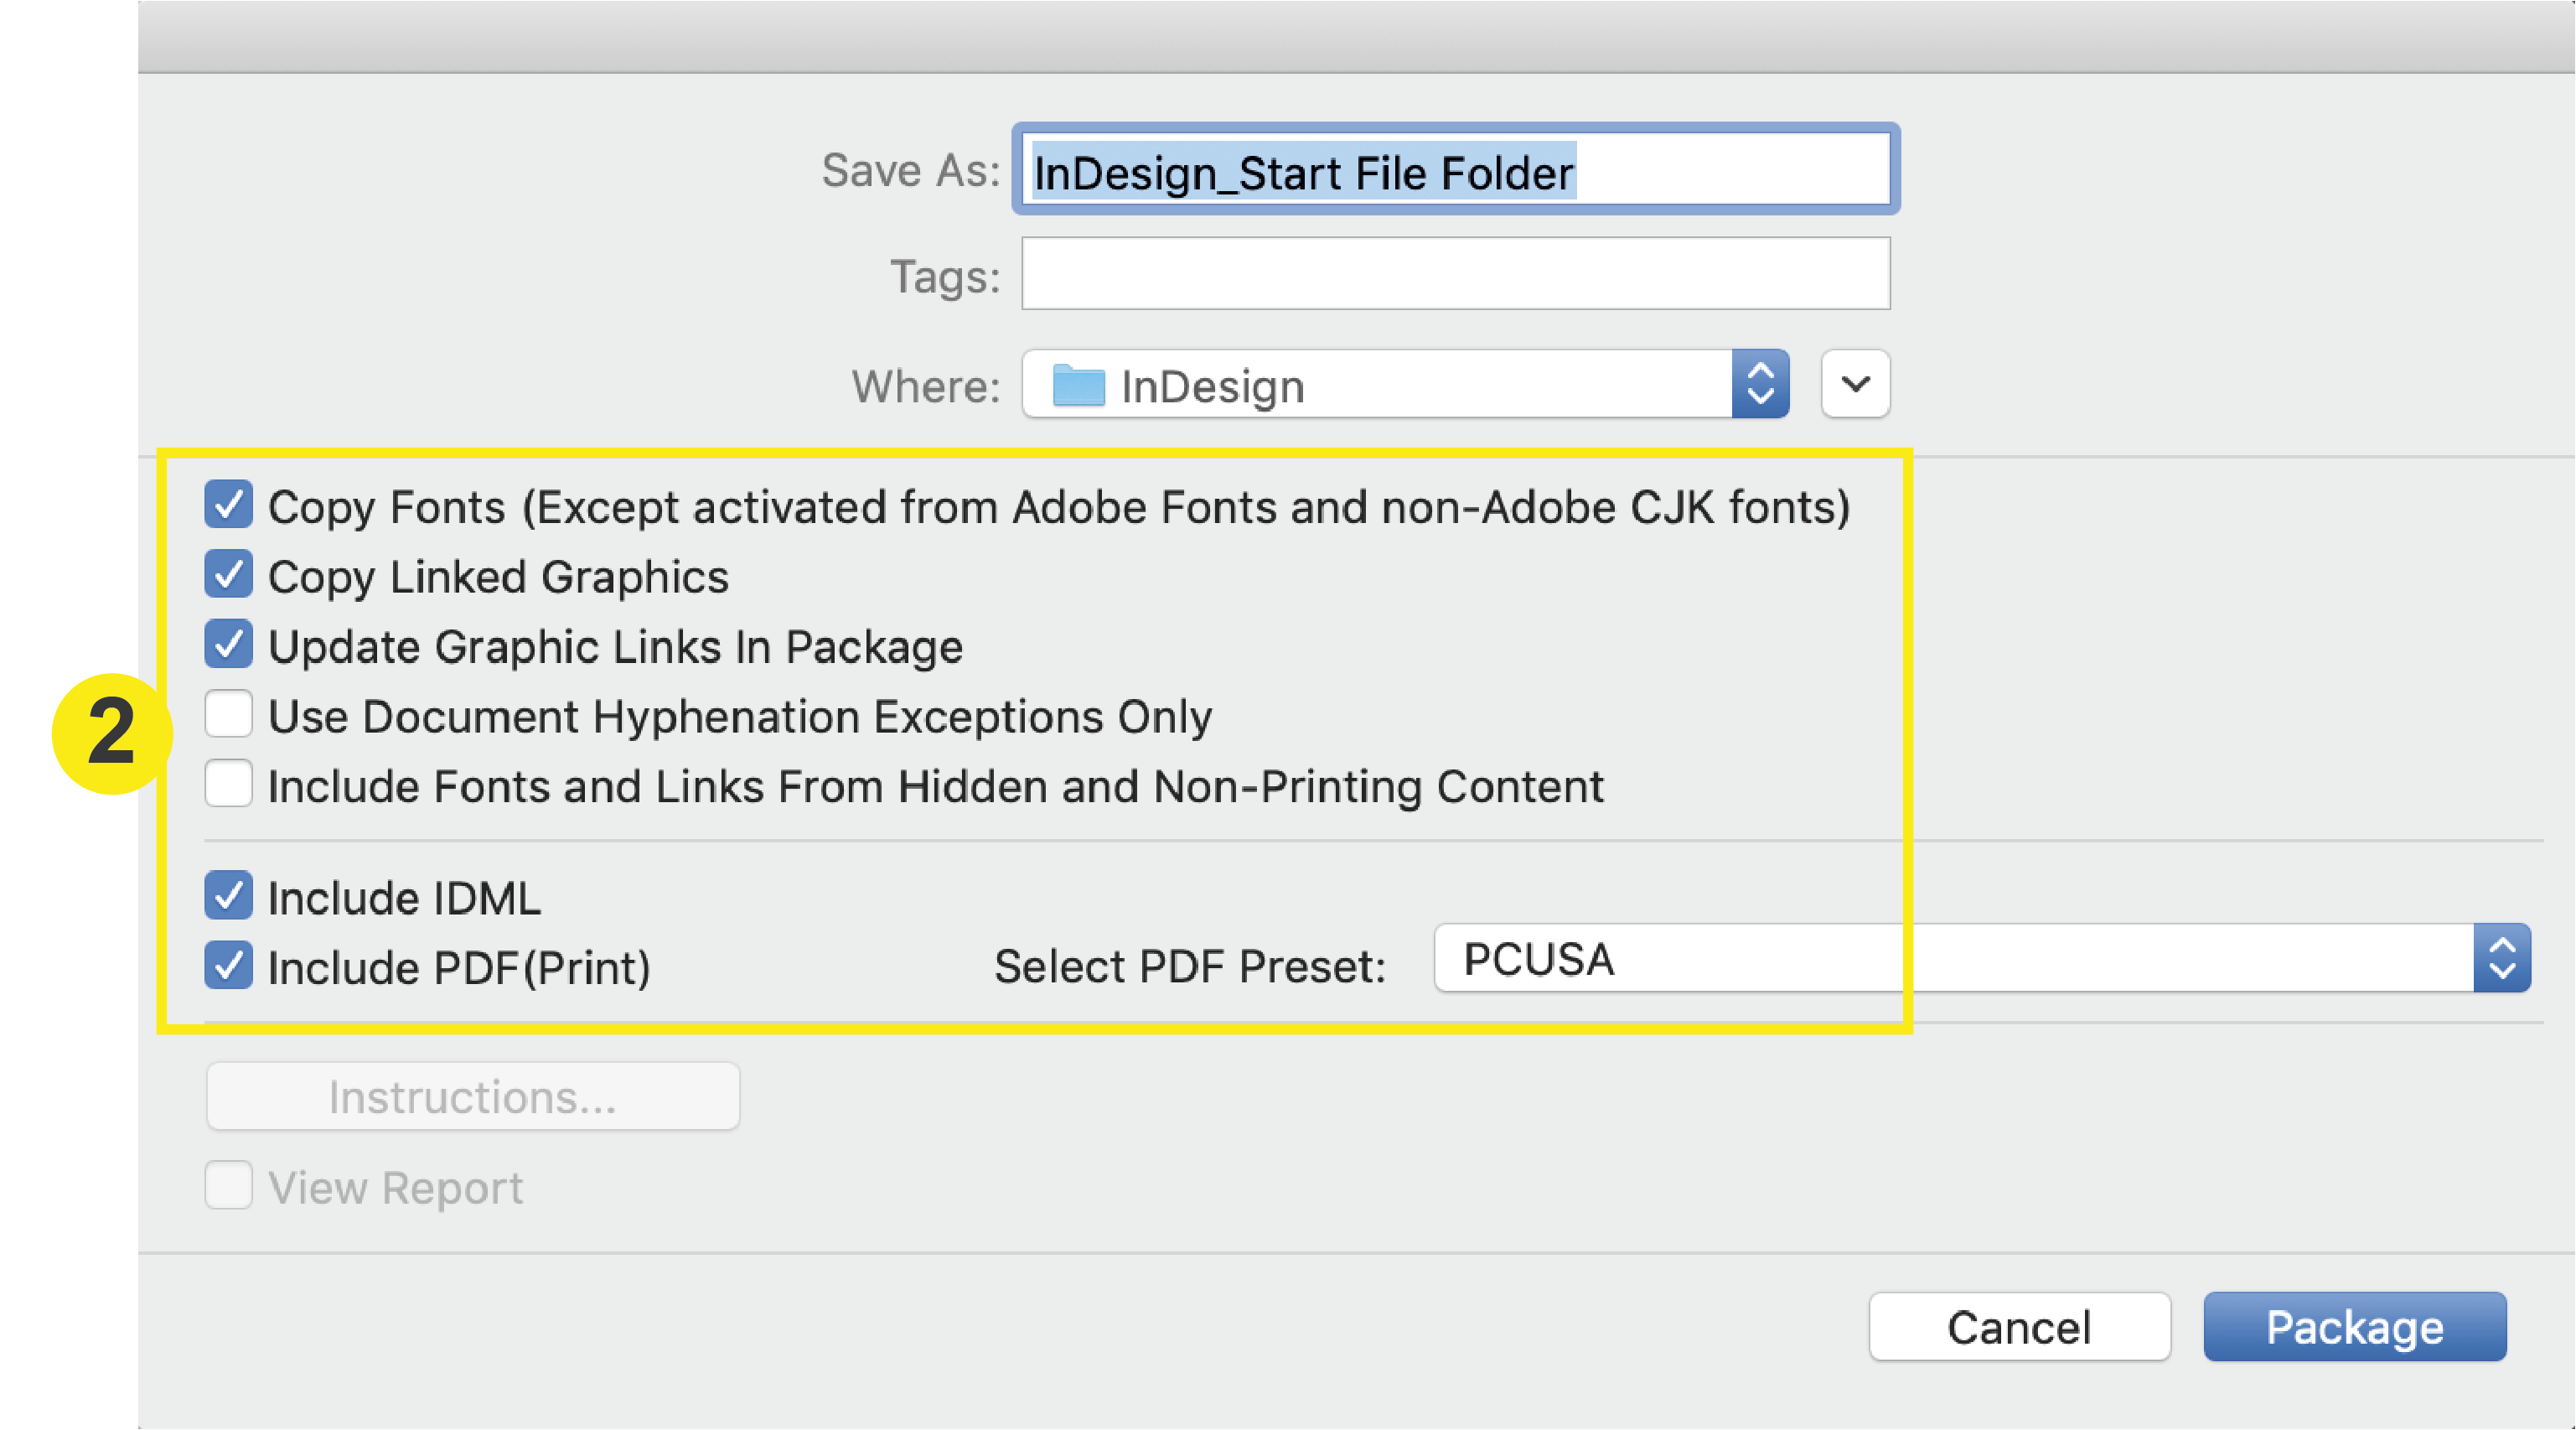Click the Cancel button
The height and width of the screenshot is (1430, 2576).
2019,1327
